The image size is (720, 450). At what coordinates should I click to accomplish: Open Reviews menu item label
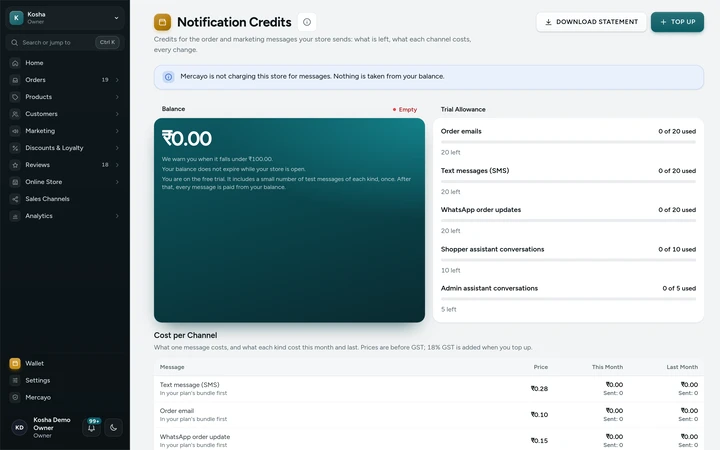37,165
